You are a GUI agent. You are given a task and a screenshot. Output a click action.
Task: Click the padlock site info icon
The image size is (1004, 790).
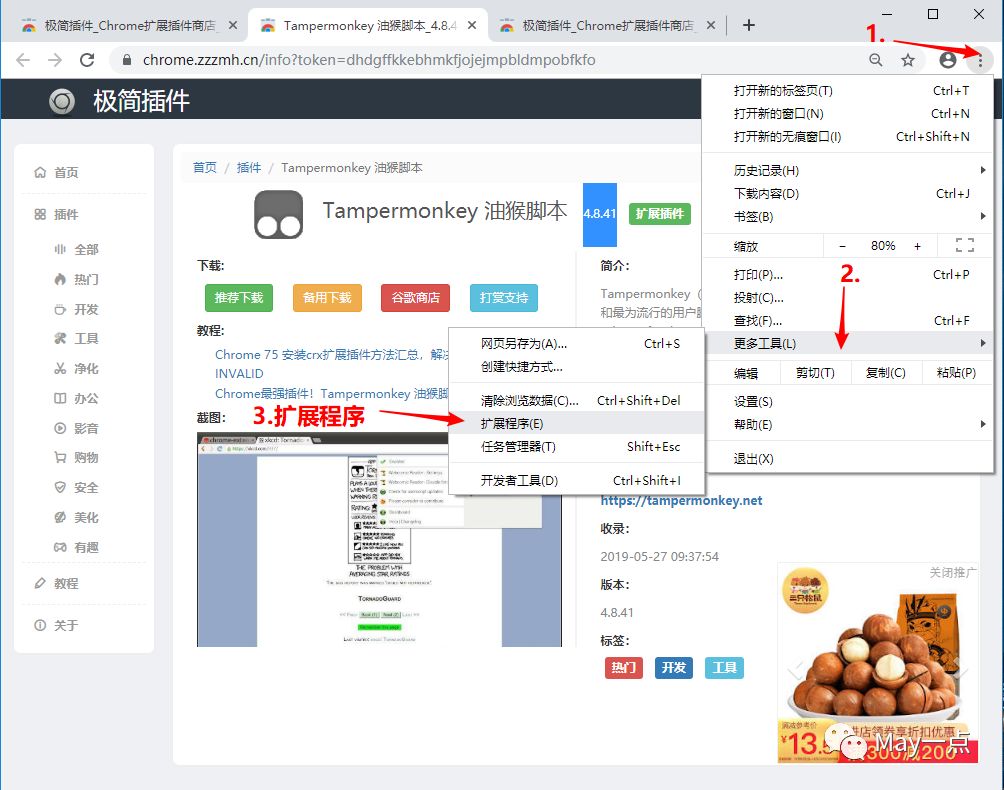[x=127, y=60]
